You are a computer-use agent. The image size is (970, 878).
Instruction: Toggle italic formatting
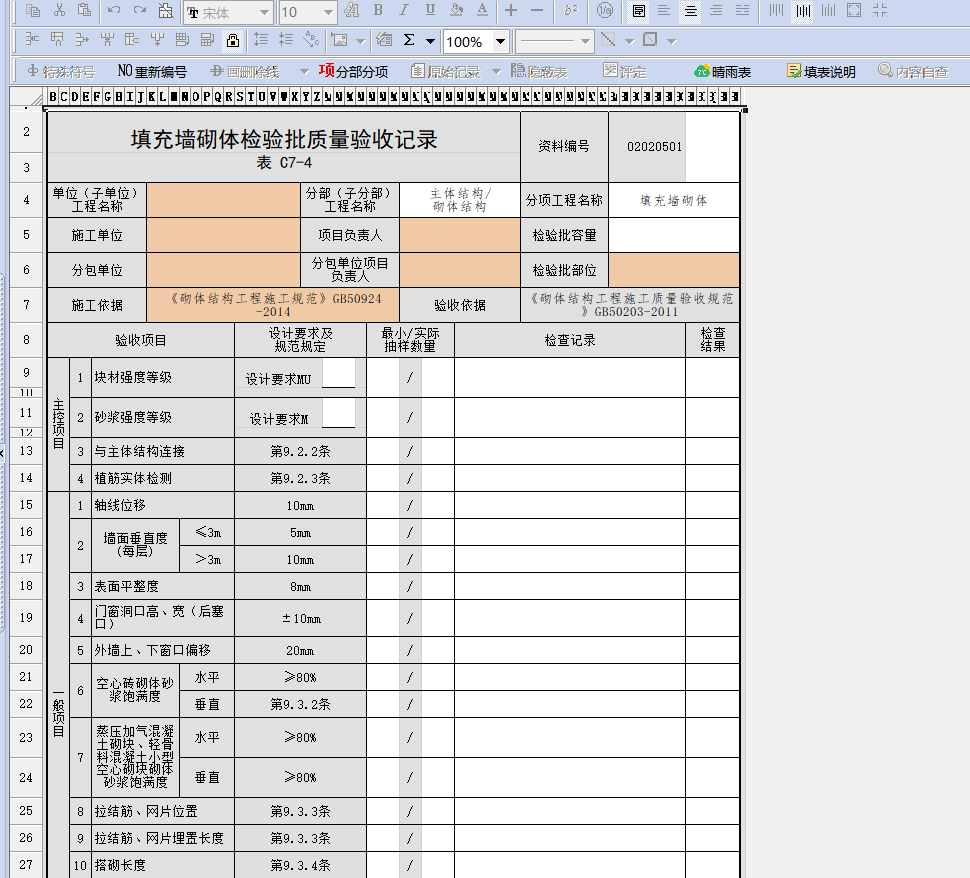click(x=404, y=11)
